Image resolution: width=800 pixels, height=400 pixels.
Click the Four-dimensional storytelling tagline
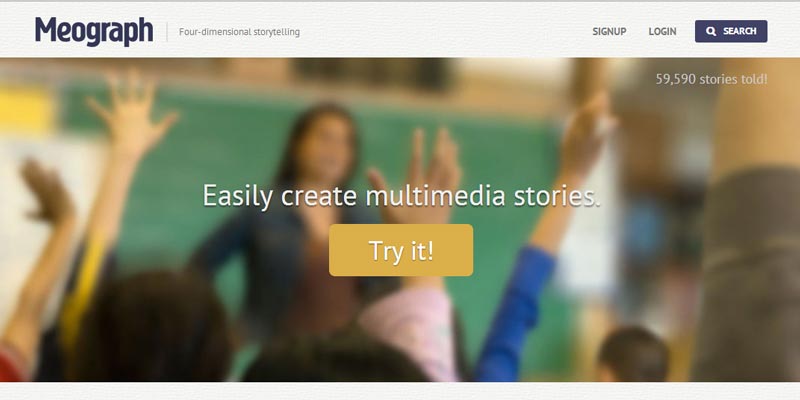[x=239, y=32]
